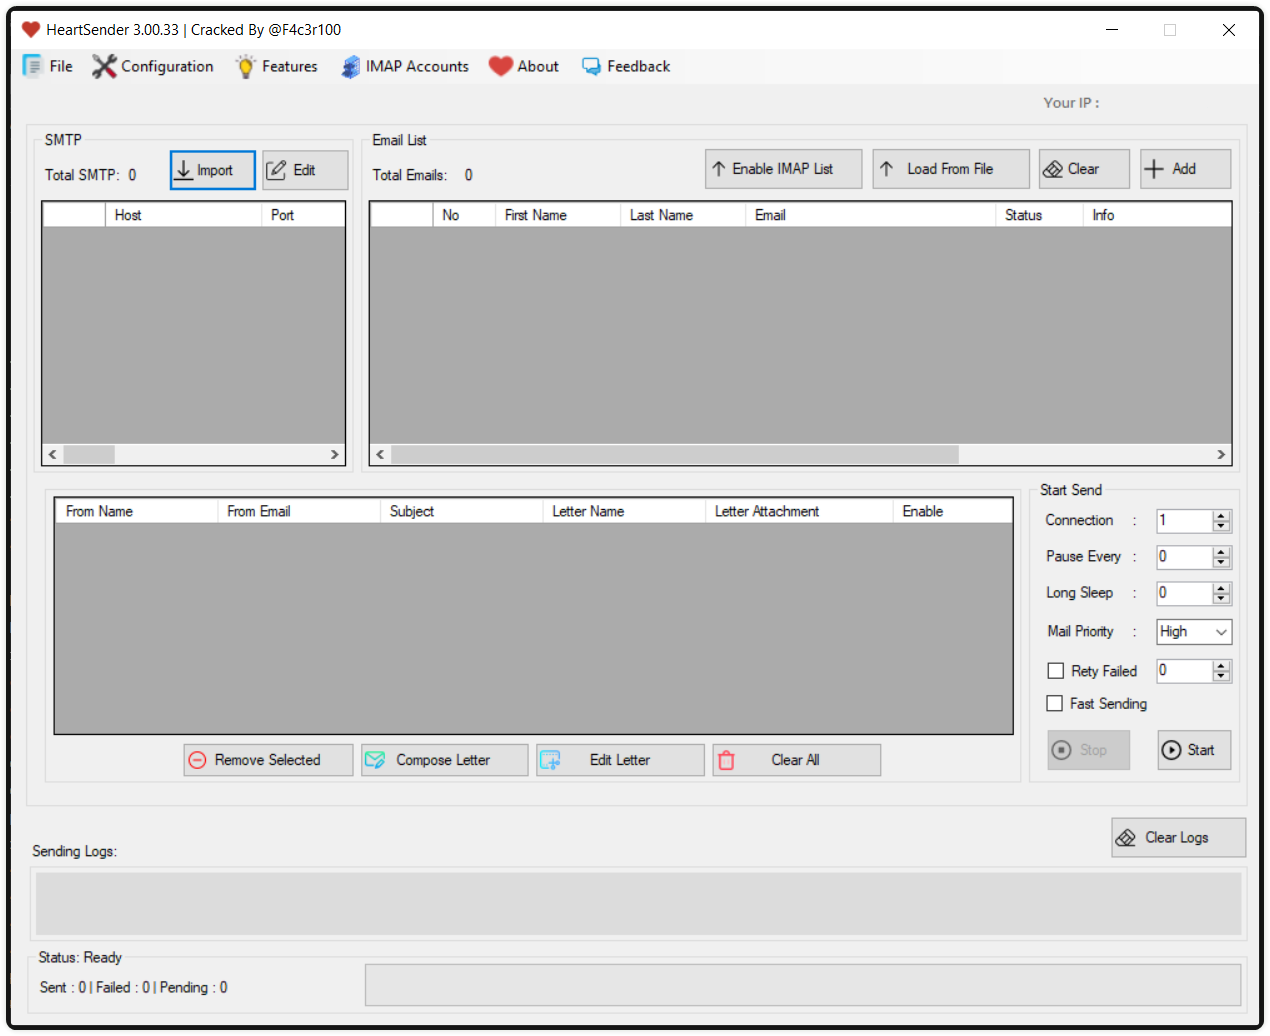The image size is (1270, 1036).
Task: Toggle the Fast Sending checkbox
Action: pos(1054,704)
